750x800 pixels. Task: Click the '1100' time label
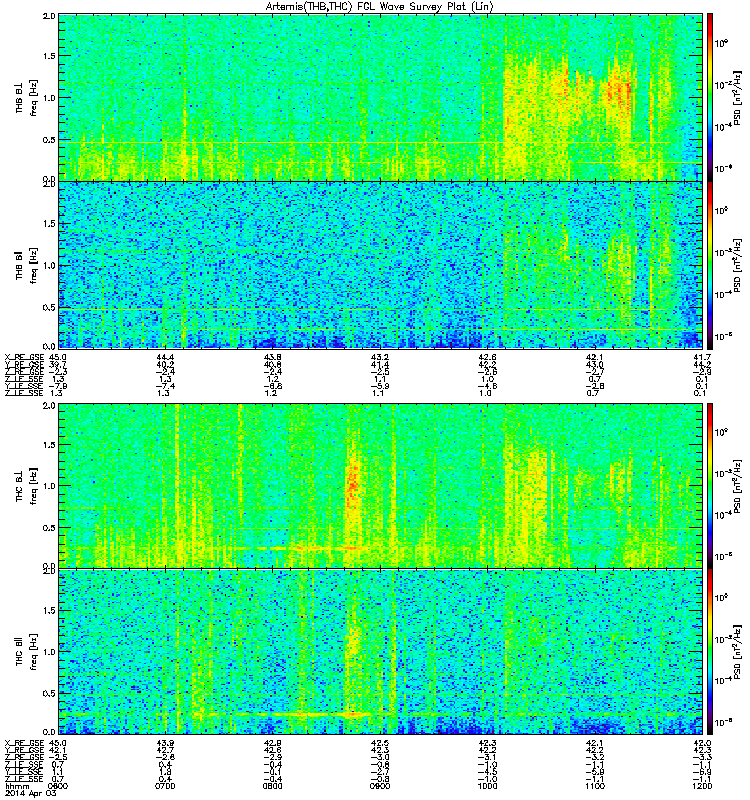pyautogui.click(x=595, y=786)
